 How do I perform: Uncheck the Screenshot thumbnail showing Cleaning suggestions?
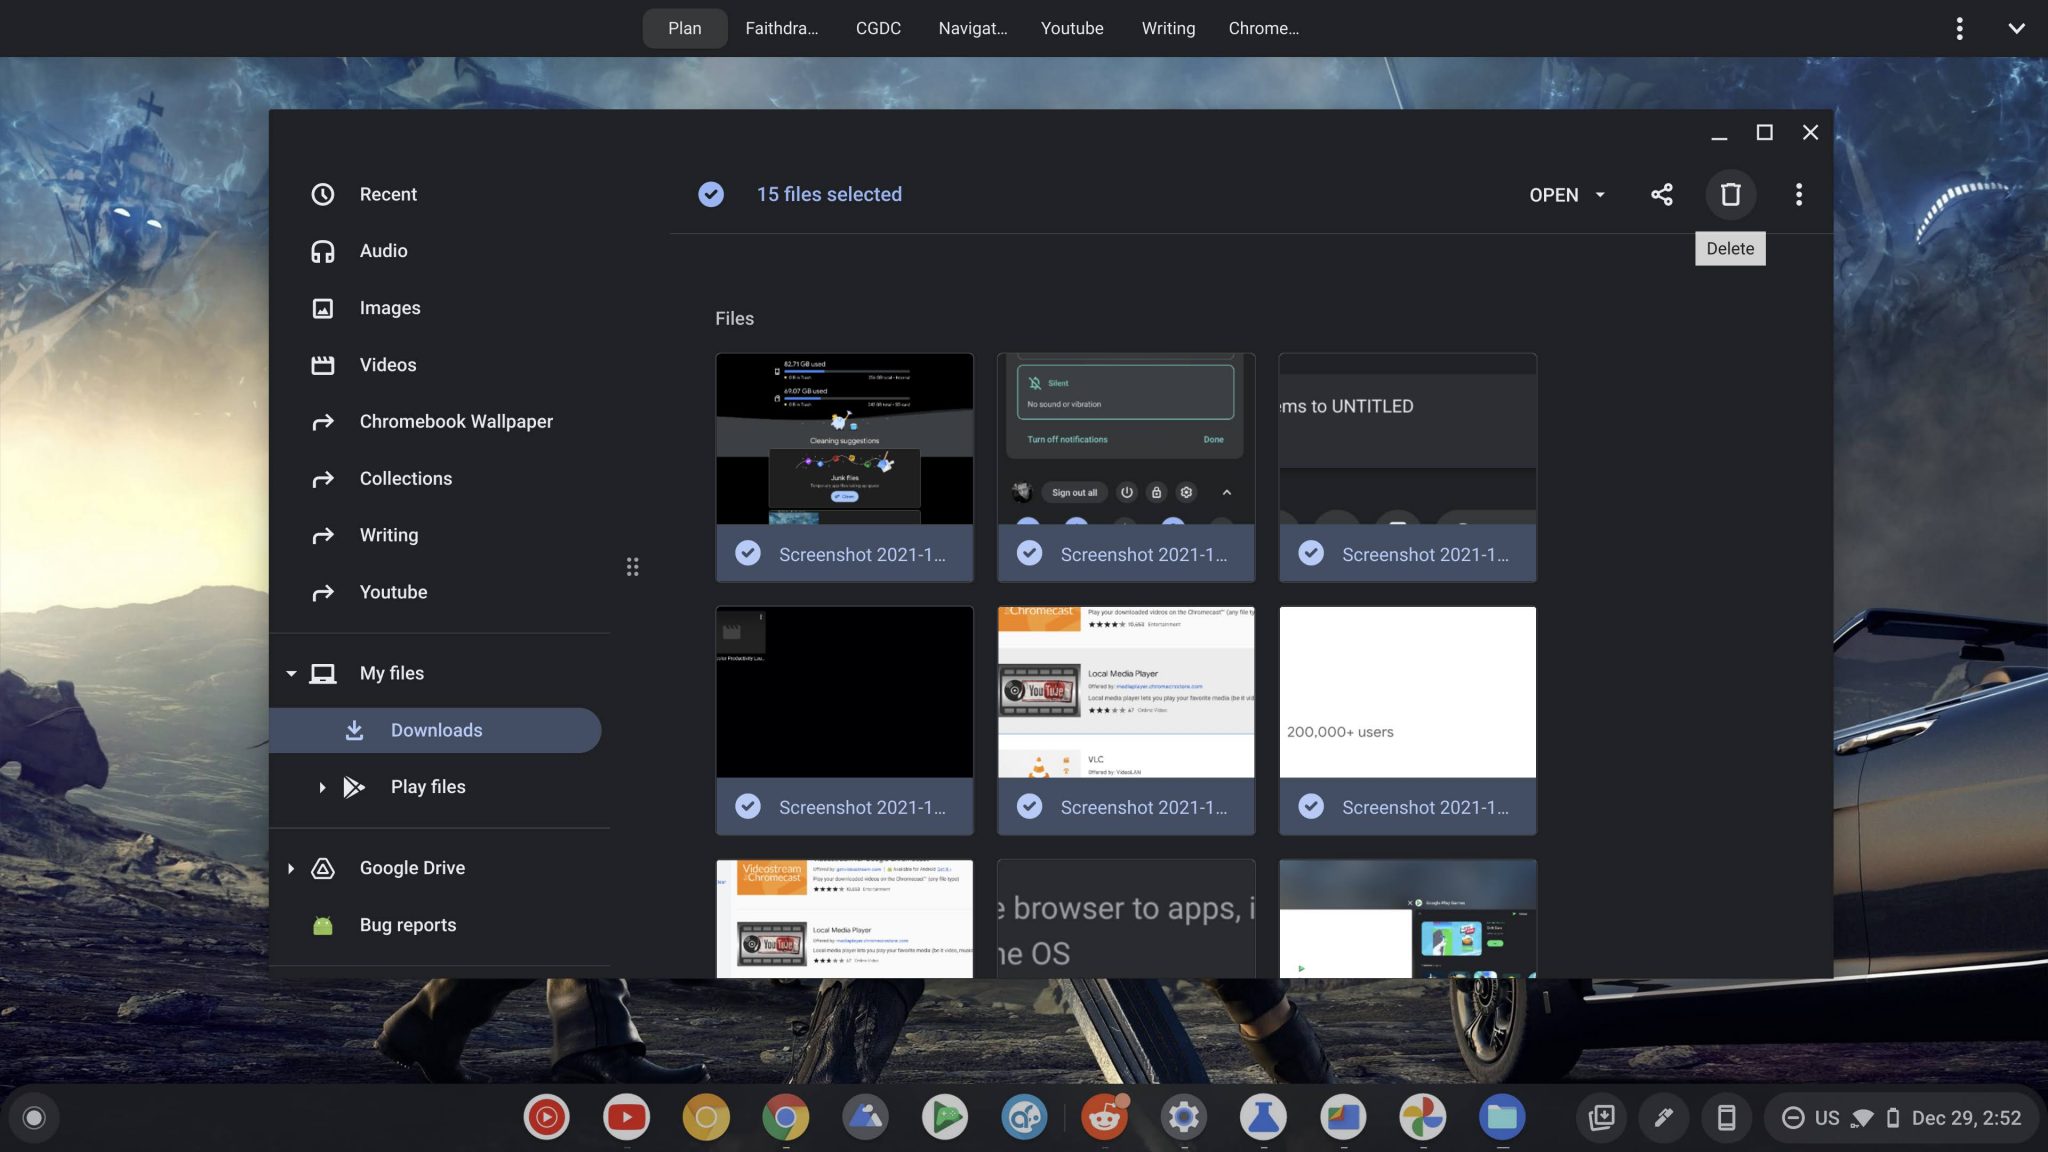[x=747, y=552]
